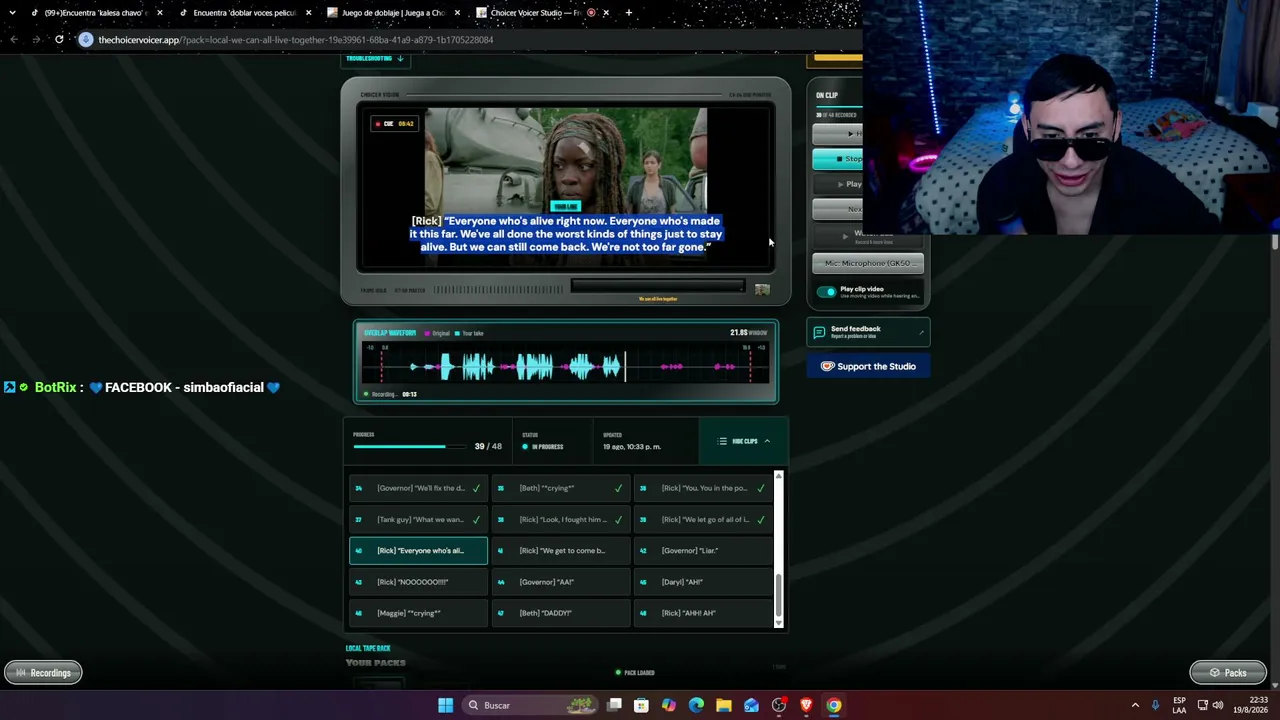This screenshot has height=720, width=1280.
Task: Reload the page
Action: click(59, 40)
